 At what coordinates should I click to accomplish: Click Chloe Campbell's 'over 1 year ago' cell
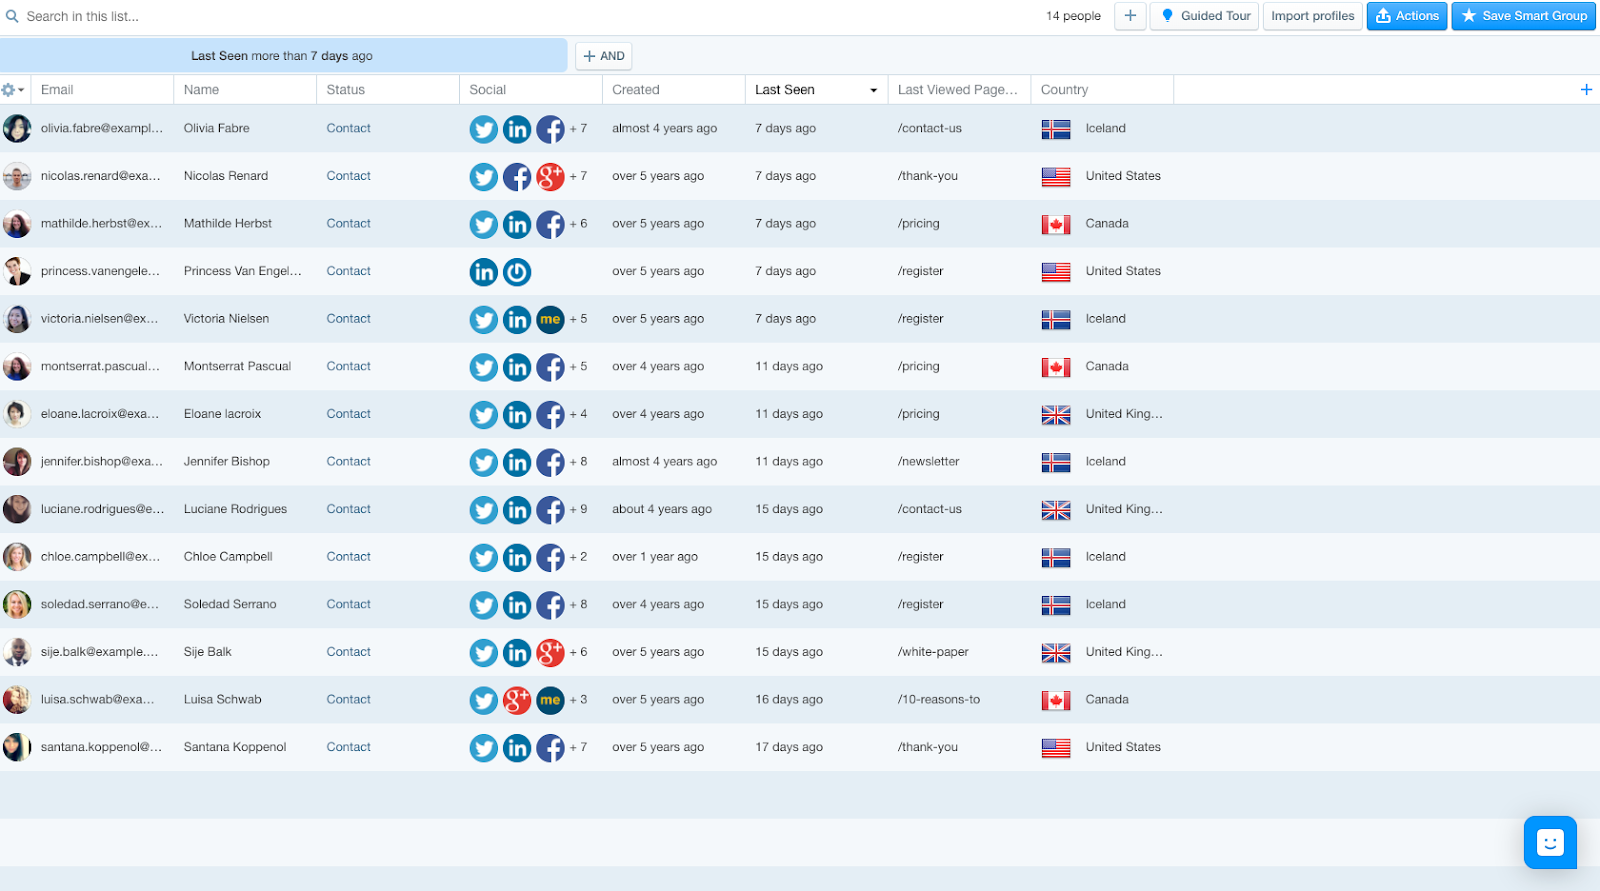[655, 557]
